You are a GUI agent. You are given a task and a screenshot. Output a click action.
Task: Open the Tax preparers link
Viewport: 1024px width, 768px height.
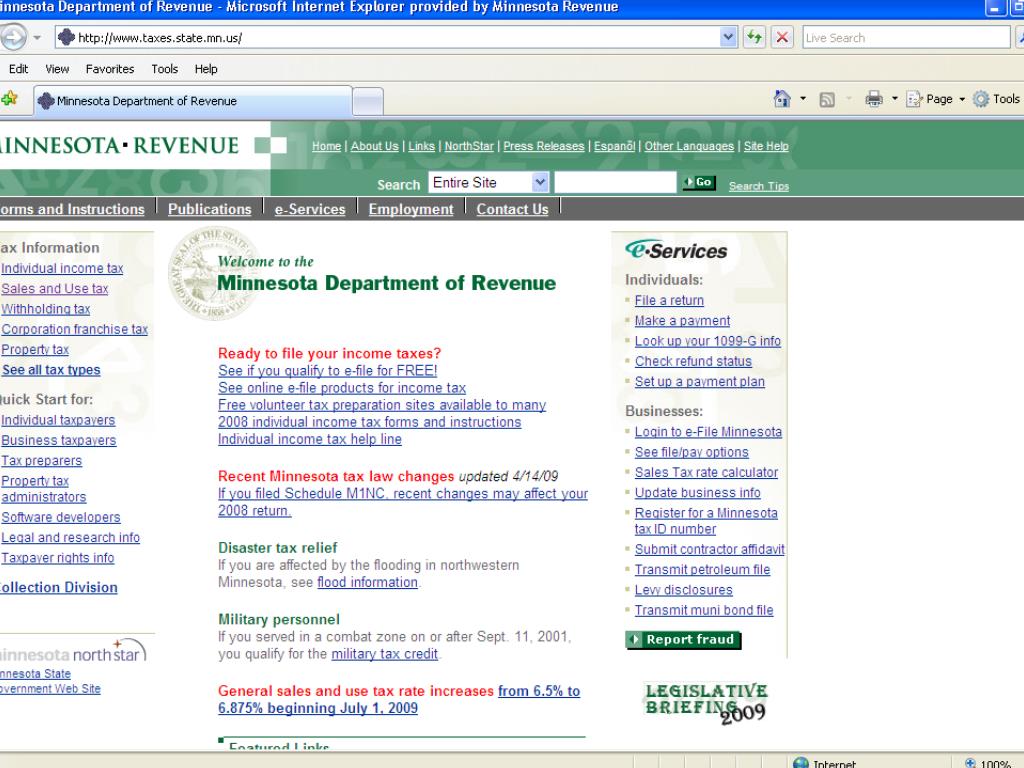pos(42,460)
